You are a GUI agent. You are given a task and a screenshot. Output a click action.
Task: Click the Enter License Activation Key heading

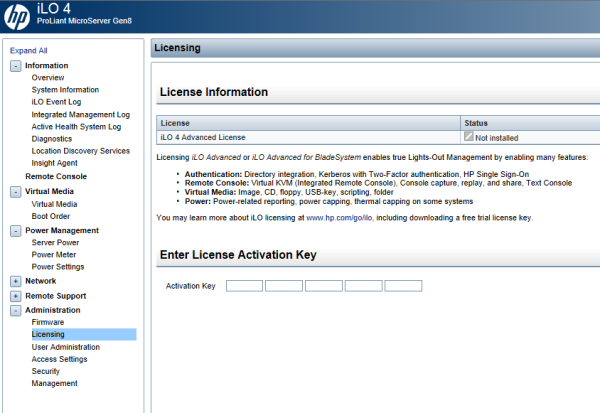[238, 255]
